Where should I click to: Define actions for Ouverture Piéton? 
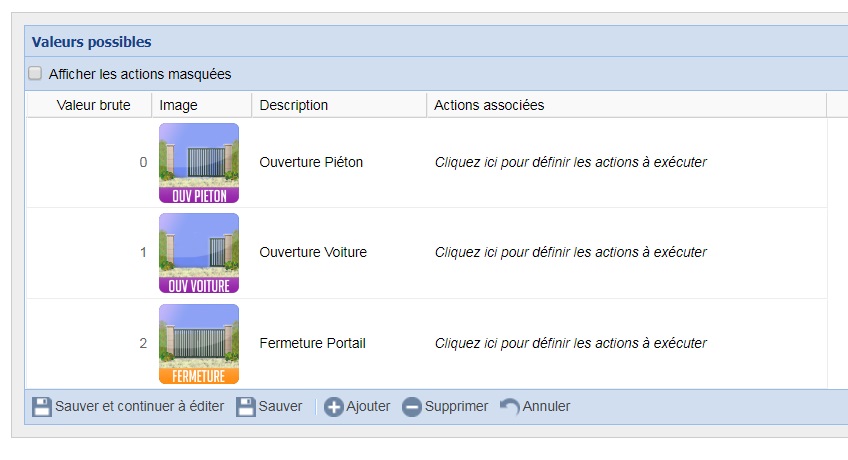(x=570, y=162)
